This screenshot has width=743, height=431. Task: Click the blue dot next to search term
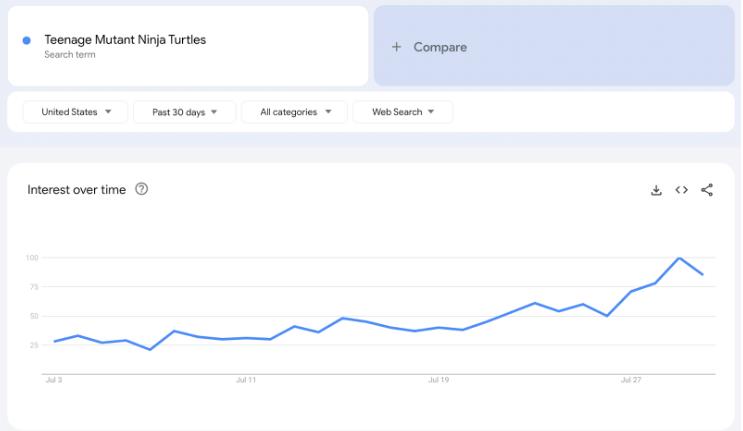click(27, 41)
